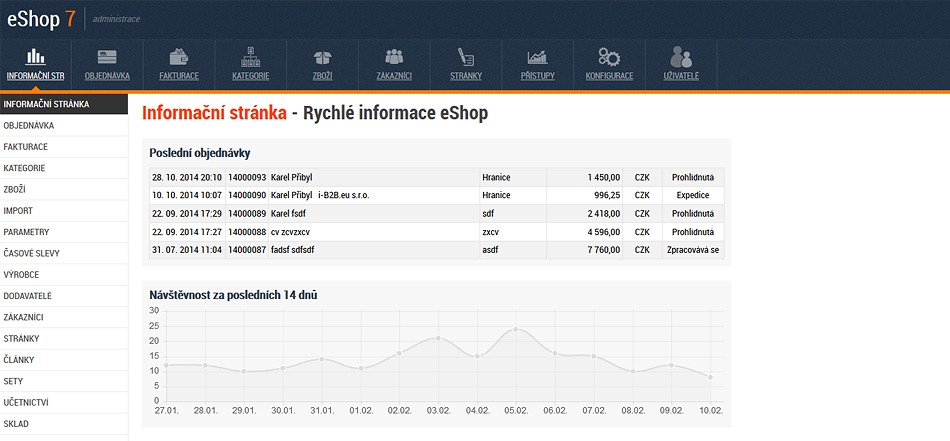The height and width of the screenshot is (441, 950).
Task: Open Zboží box icon
Action: pyautogui.click(x=322, y=57)
